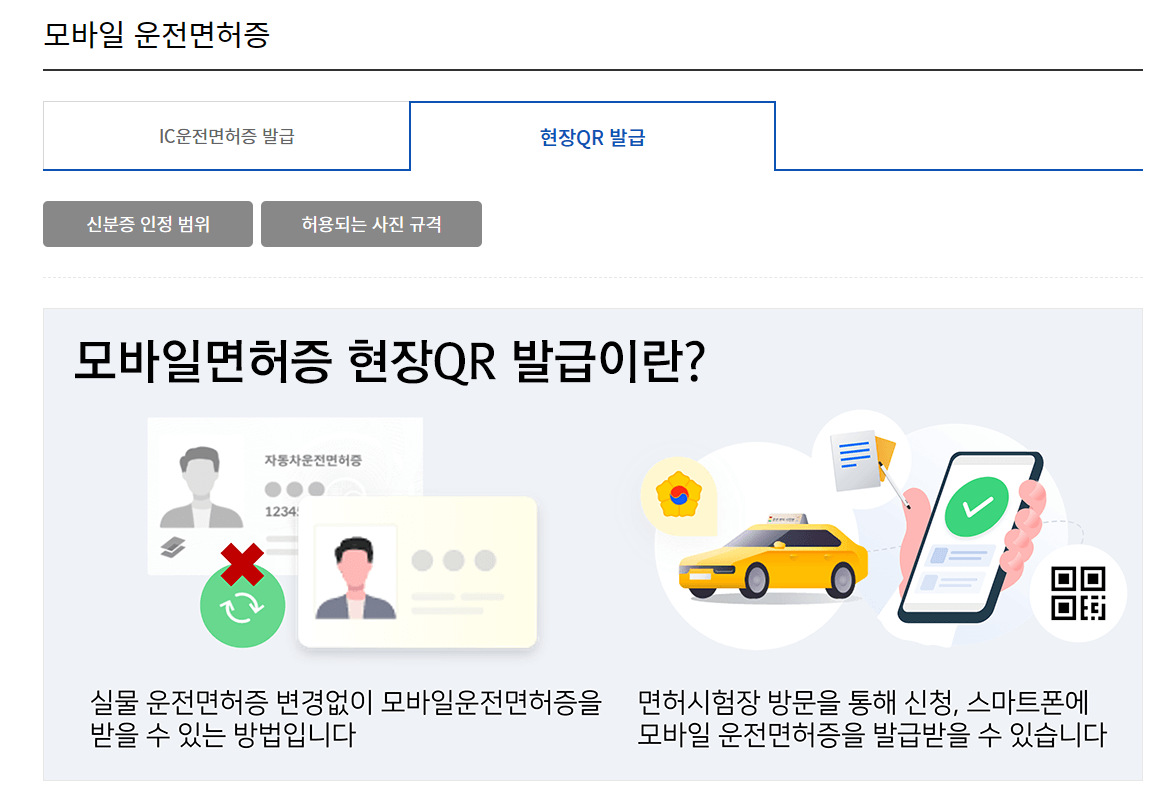Click the layered chip icon on the gray license
Viewport: 1156px width, 786px height.
173,548
